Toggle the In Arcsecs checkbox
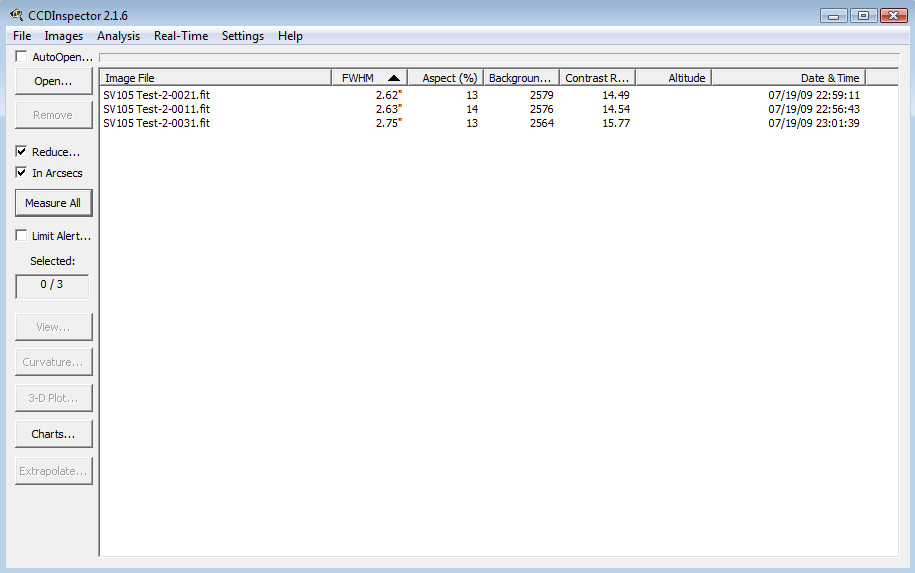This screenshot has height=573, width=915. pyautogui.click(x=22, y=173)
